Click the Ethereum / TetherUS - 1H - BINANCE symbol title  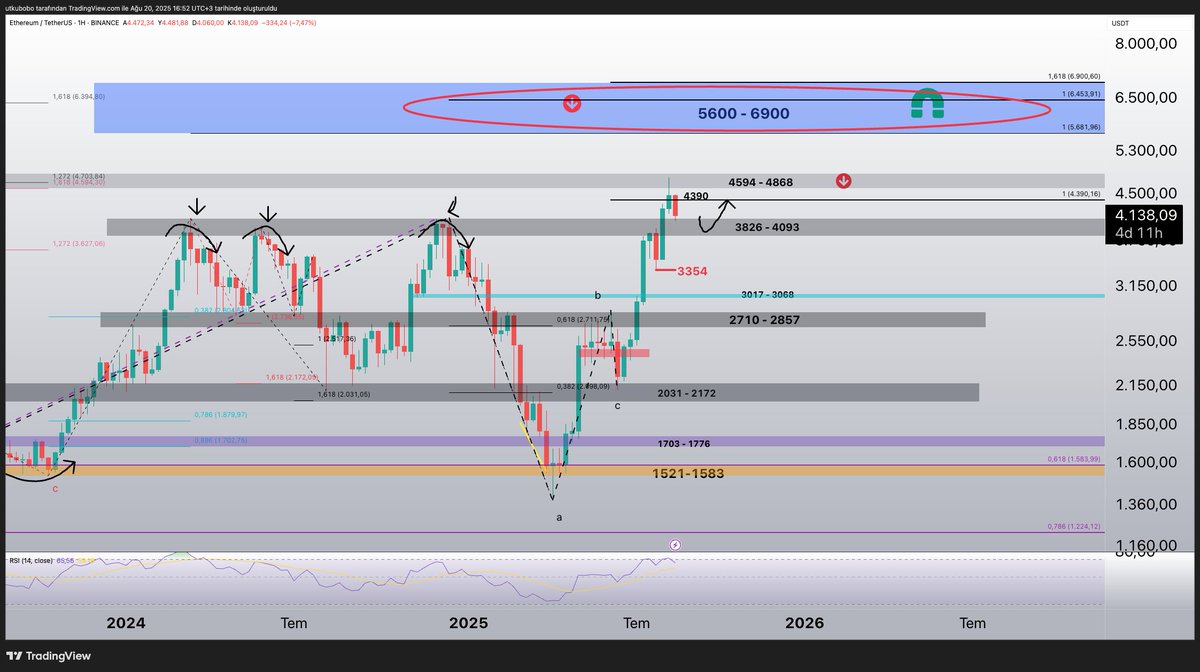pyautogui.click(x=65, y=22)
